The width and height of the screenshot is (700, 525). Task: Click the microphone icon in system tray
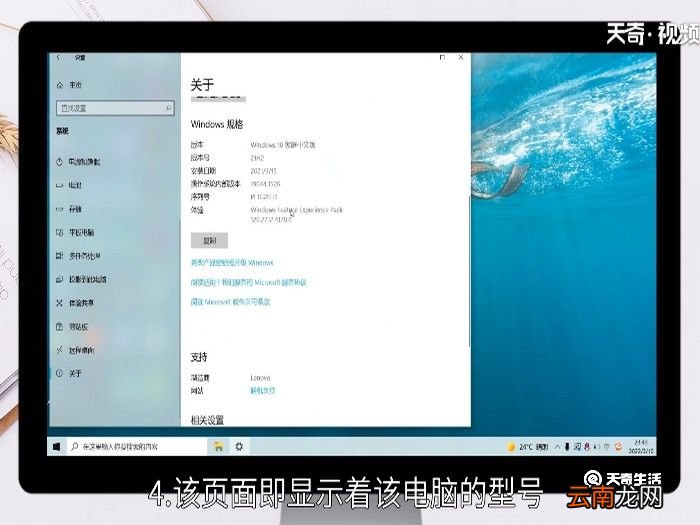pyautogui.click(x=567, y=447)
